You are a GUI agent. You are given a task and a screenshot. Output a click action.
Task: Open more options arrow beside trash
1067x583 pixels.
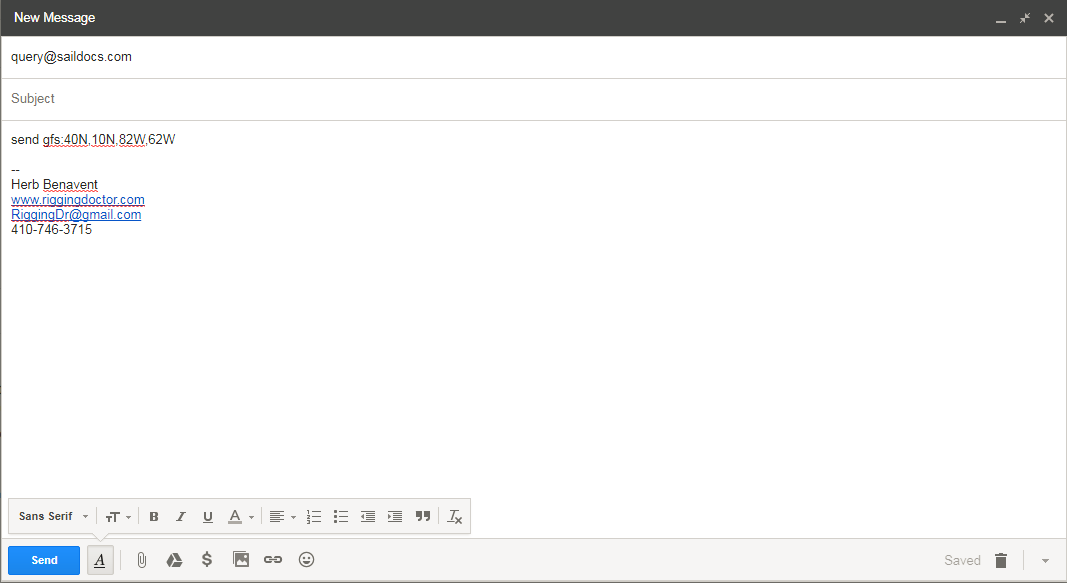1045,561
